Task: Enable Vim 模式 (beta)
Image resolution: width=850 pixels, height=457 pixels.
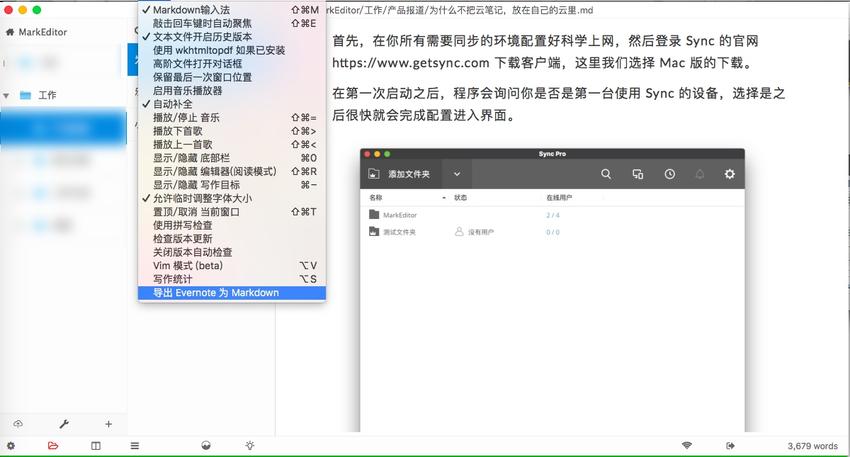Action: [x=232, y=266]
